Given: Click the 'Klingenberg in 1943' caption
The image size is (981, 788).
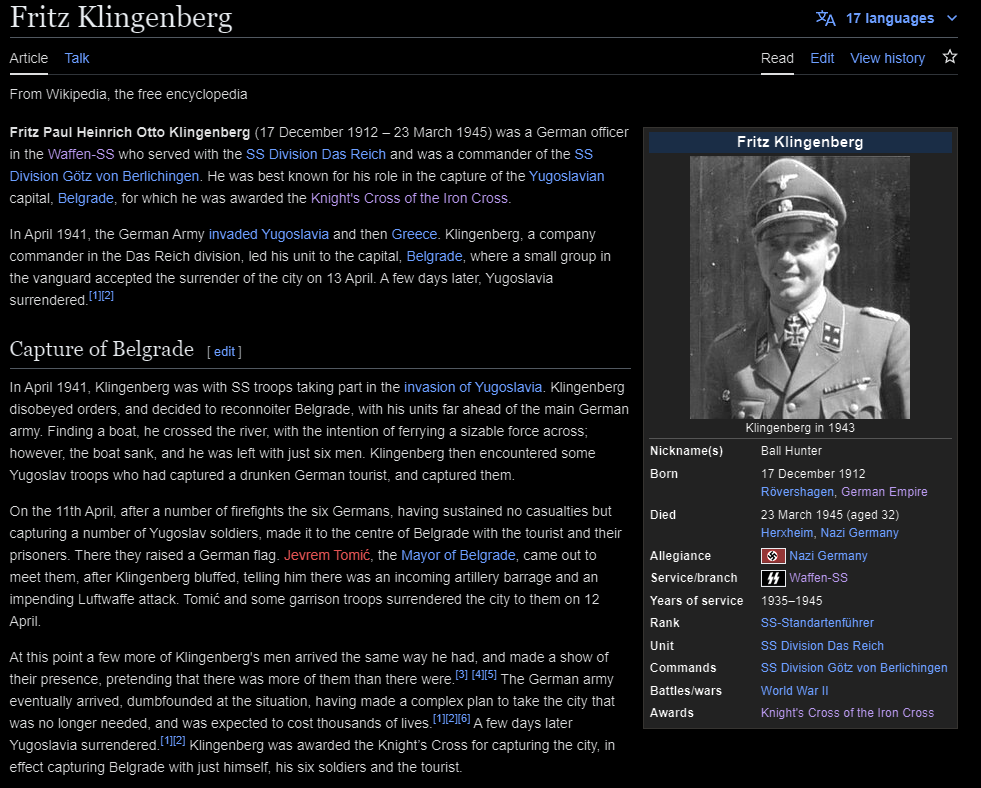Looking at the screenshot, I should point(800,428).
